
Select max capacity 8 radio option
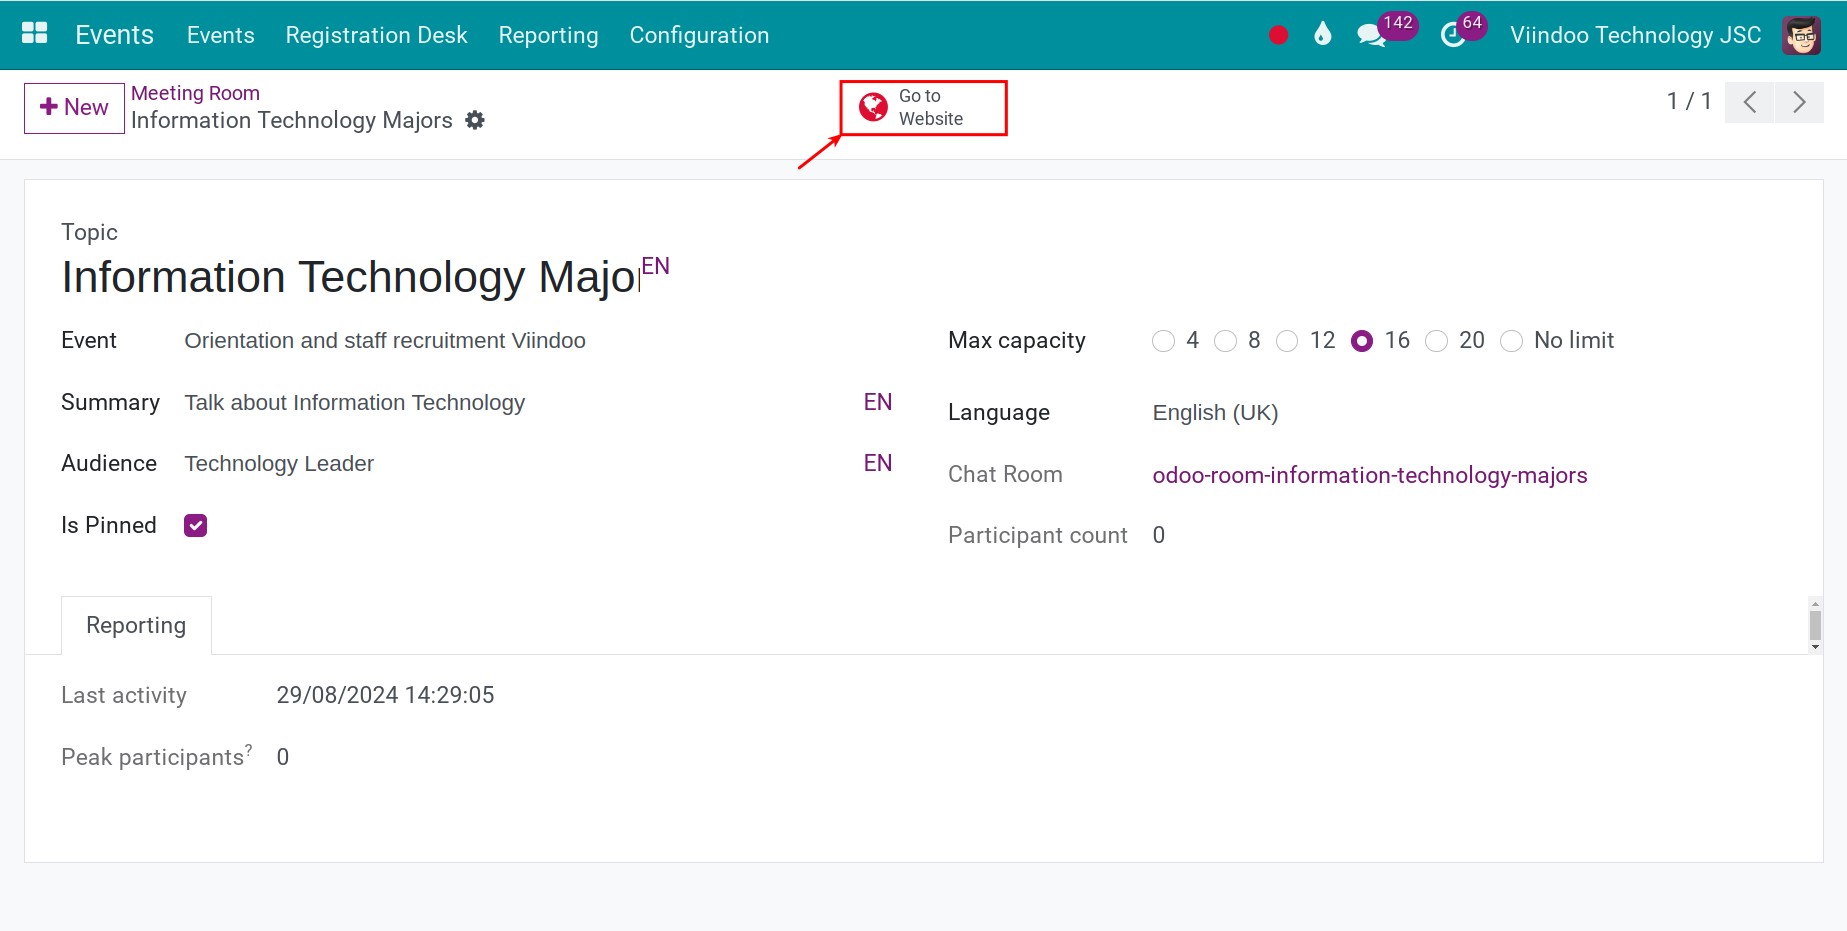coord(1225,341)
